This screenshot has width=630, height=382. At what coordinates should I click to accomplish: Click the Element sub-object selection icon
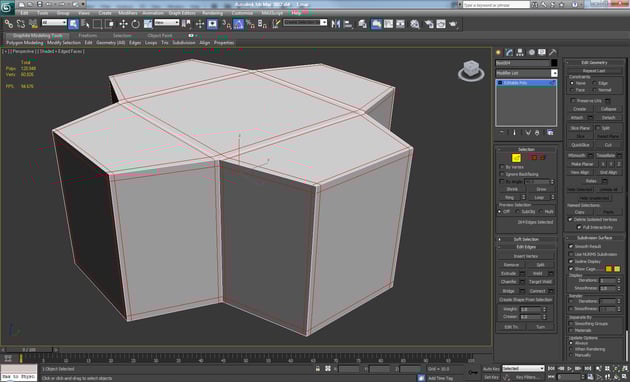click(542, 158)
